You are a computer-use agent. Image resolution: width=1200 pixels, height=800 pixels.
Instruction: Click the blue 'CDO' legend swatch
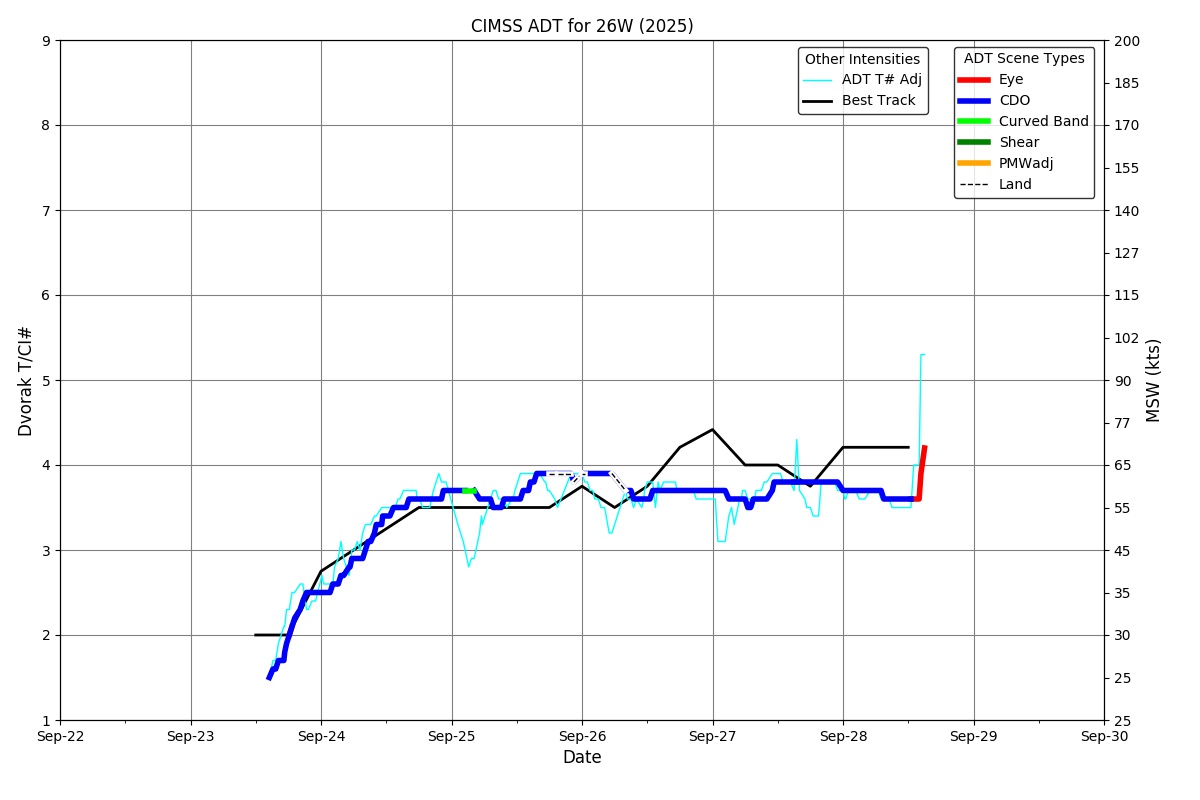[974, 101]
